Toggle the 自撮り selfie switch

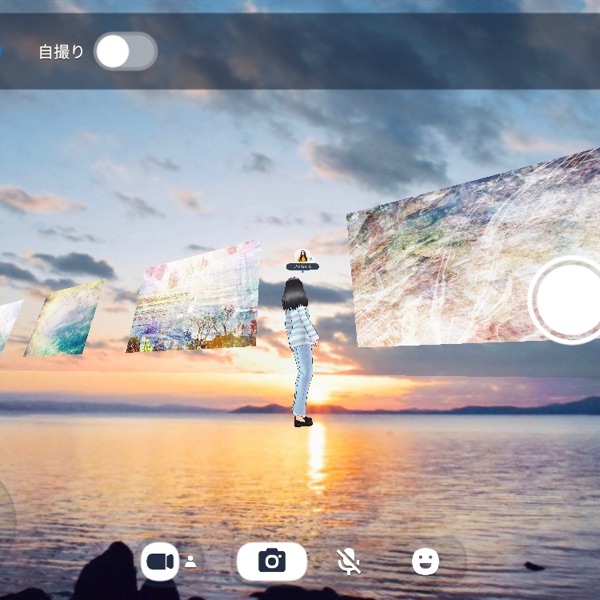click(x=126, y=51)
